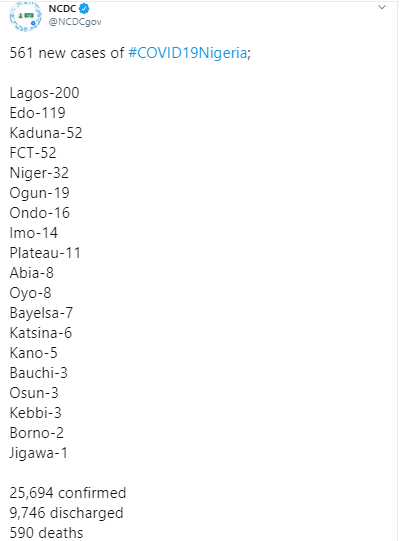Image resolution: width=403 pixels, height=541 pixels.
Task: Select the Edo-119 line
Action: click(x=38, y=113)
